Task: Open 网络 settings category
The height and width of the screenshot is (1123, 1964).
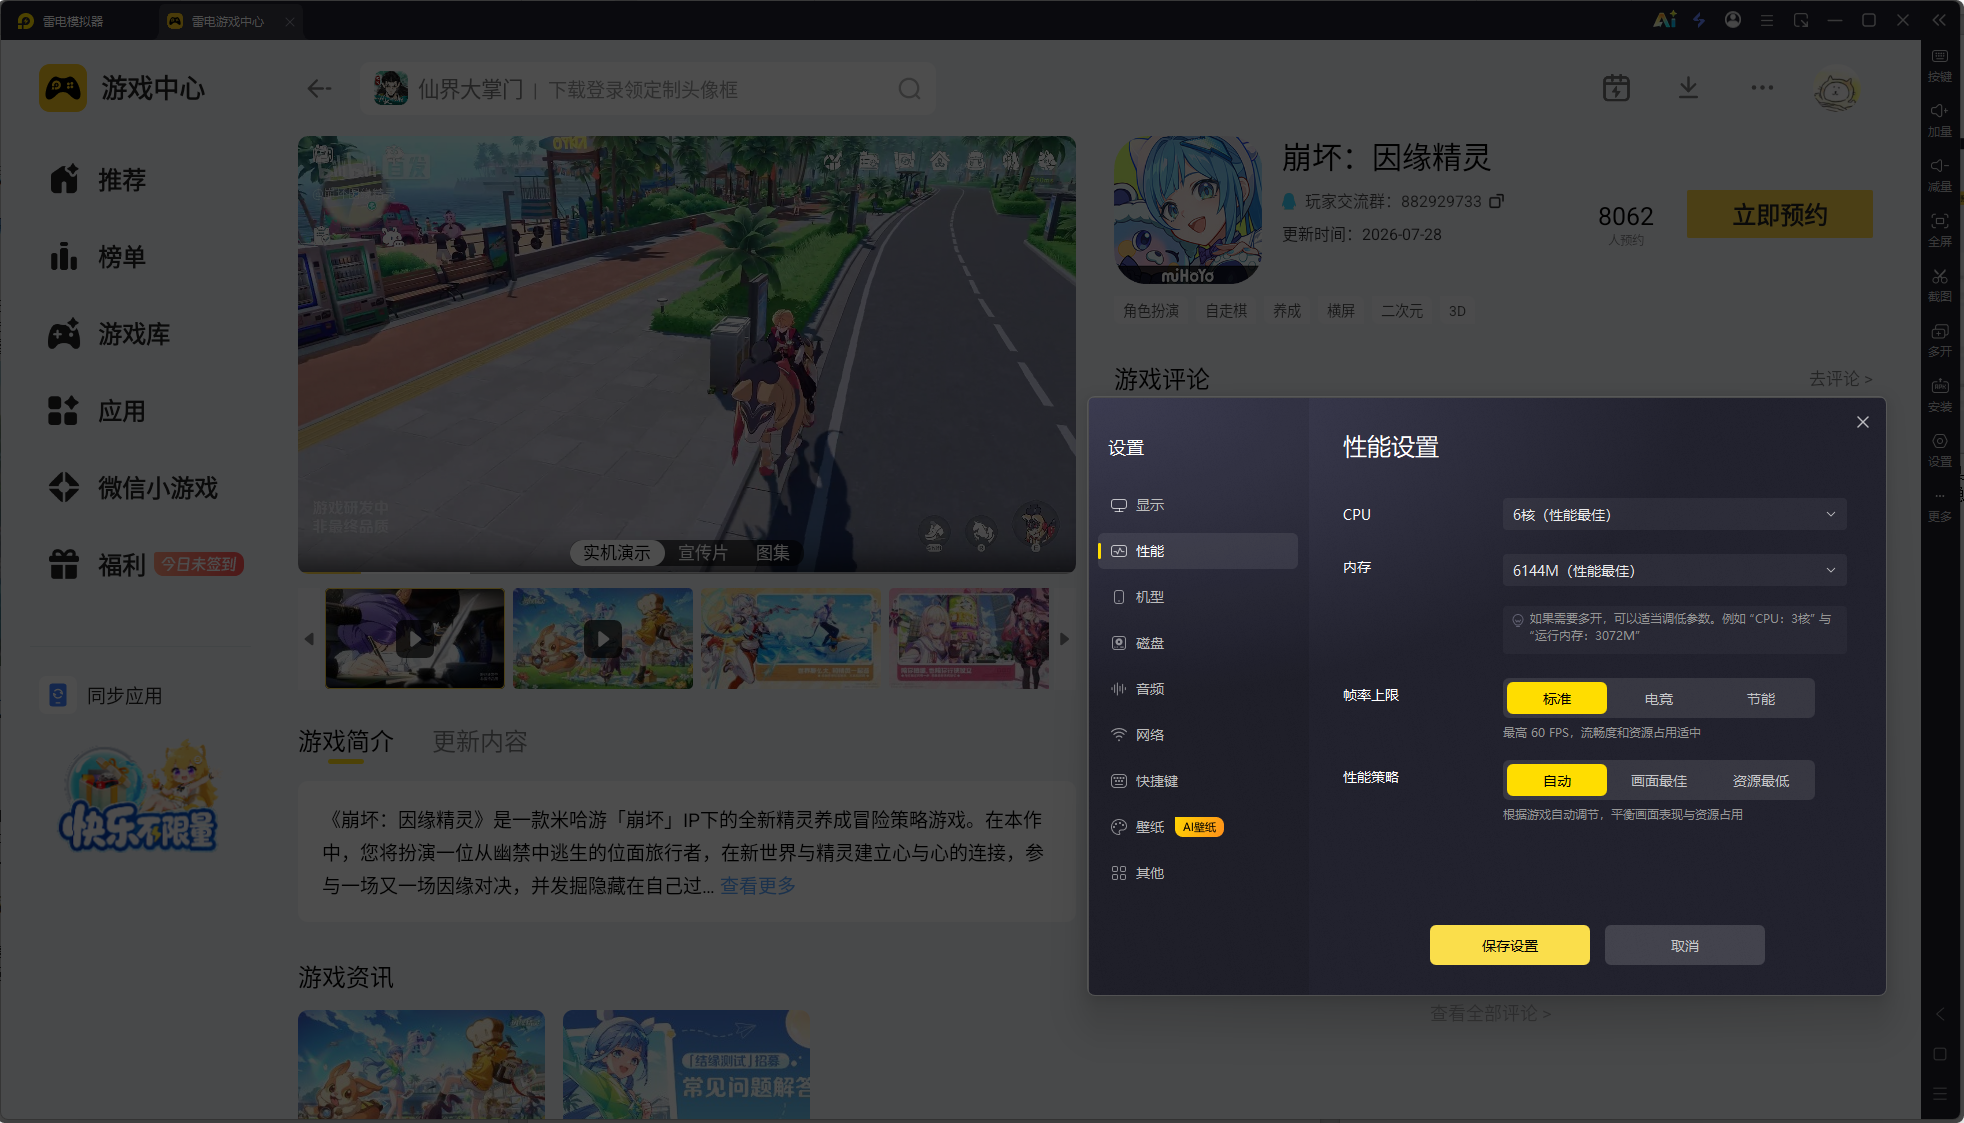Action: [1197, 735]
